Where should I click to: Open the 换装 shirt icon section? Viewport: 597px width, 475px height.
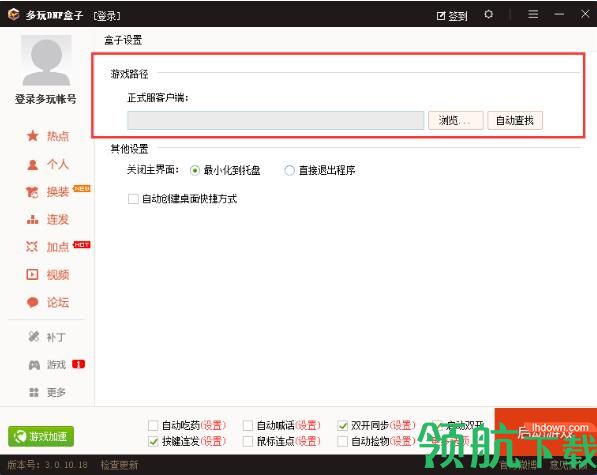point(48,192)
